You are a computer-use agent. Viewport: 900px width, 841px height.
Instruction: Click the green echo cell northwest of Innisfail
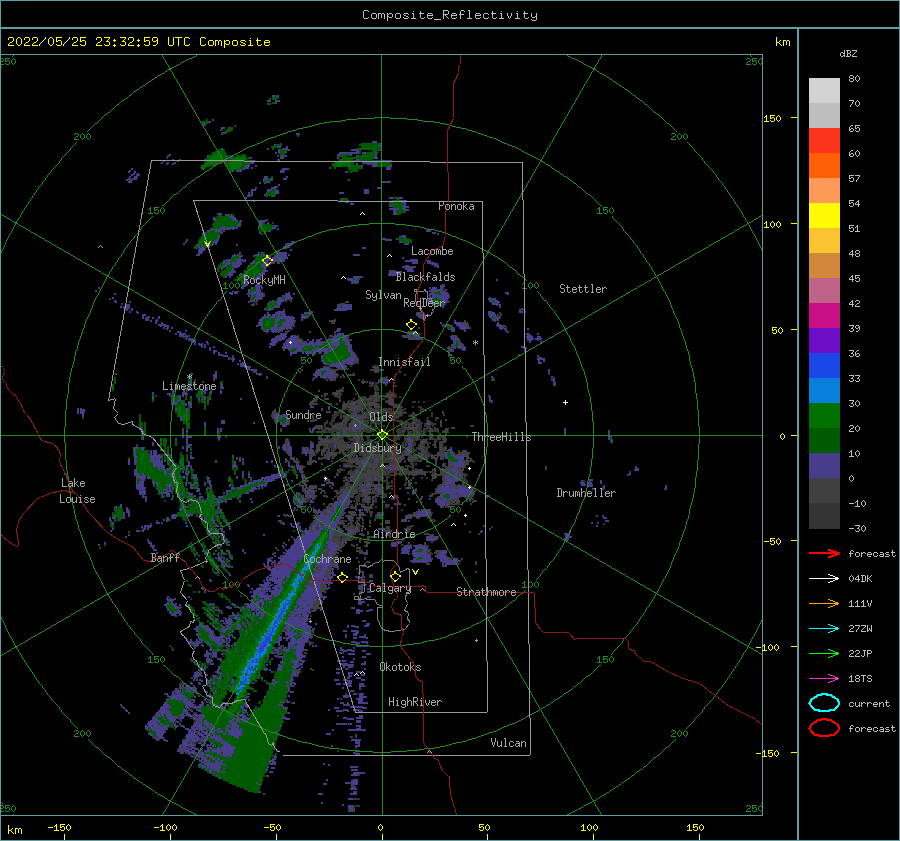(x=339, y=351)
